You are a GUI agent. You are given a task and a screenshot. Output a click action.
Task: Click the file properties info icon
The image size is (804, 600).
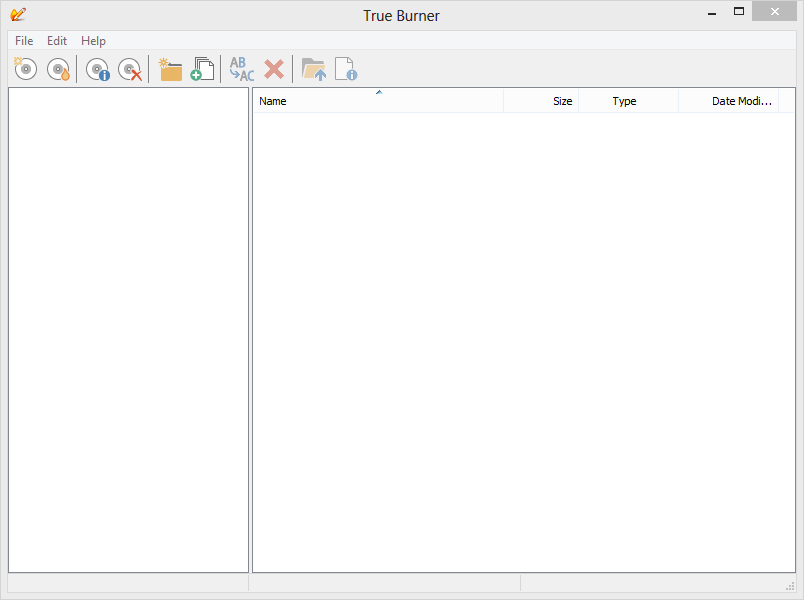(346, 69)
